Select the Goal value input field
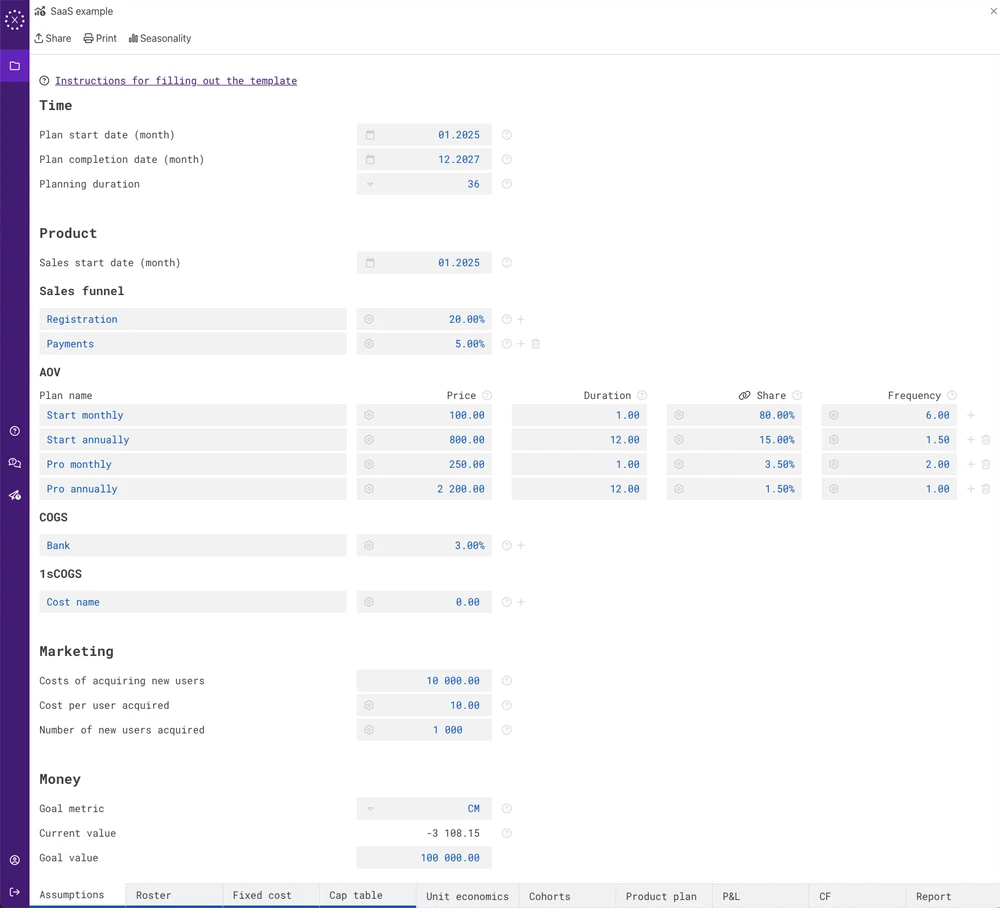This screenshot has height=908, width=1000. [424, 857]
